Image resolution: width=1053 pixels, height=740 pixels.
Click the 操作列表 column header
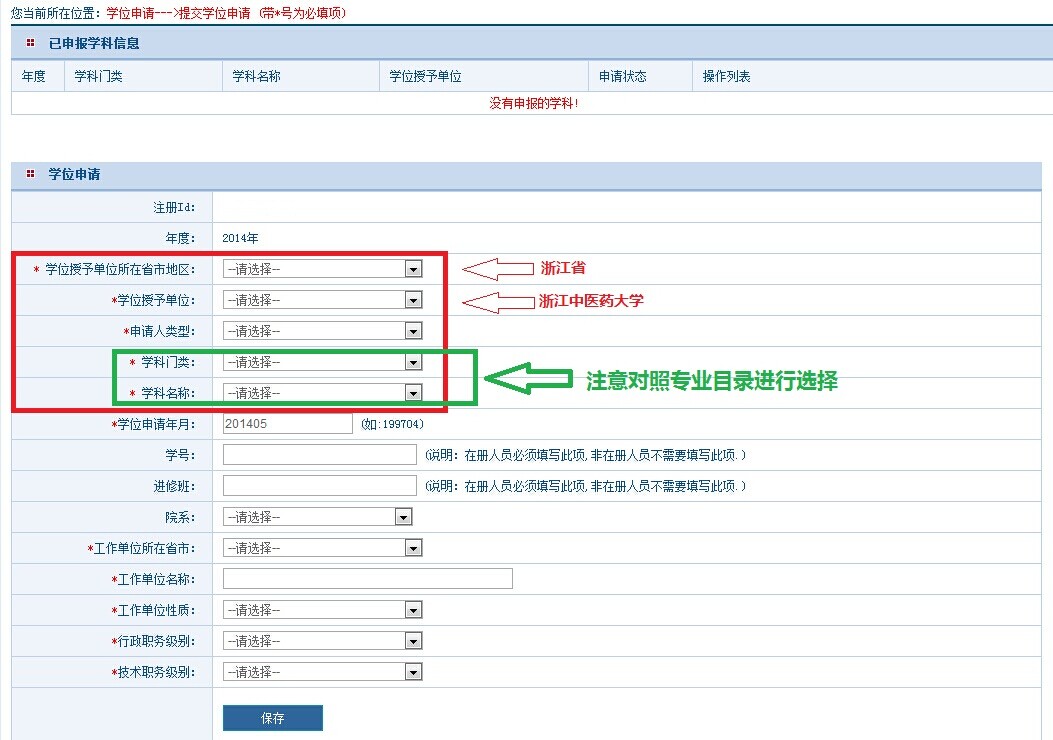[x=726, y=77]
